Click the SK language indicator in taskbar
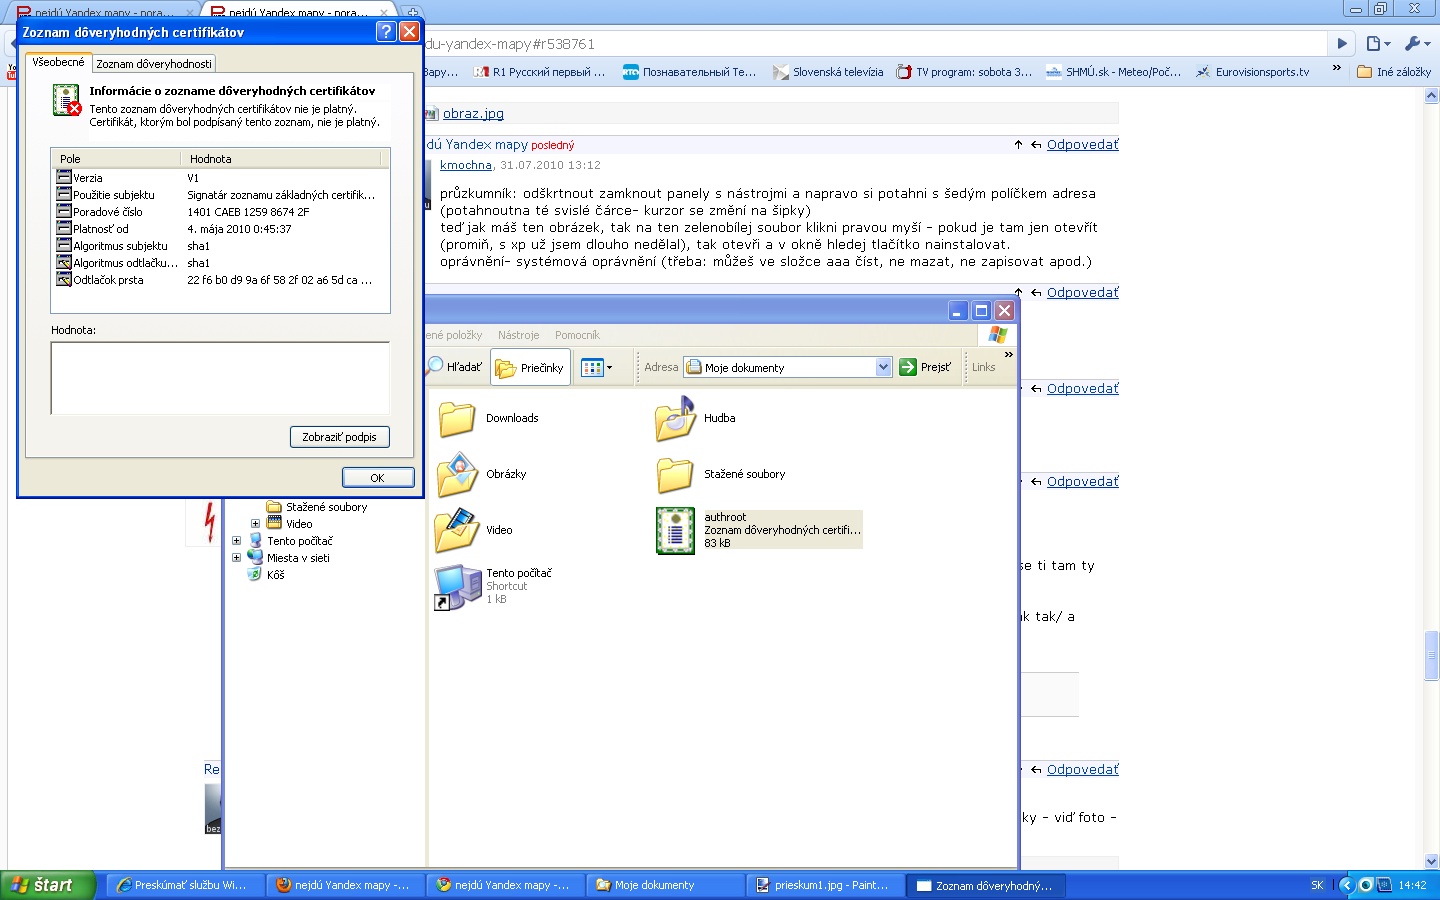This screenshot has width=1440, height=900. click(1317, 886)
